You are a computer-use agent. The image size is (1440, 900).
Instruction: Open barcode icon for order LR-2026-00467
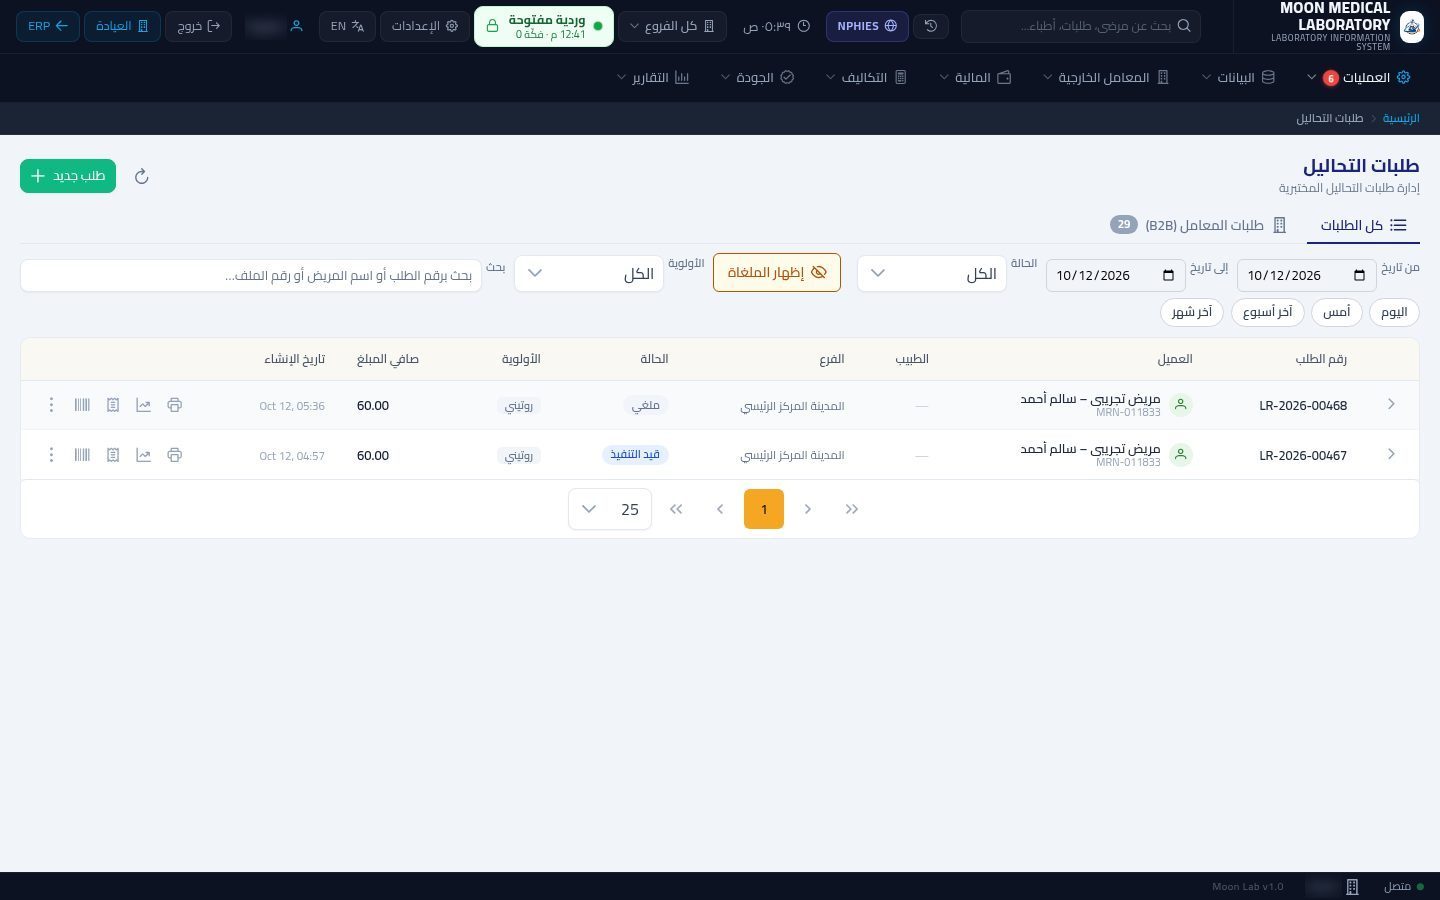tap(82, 455)
